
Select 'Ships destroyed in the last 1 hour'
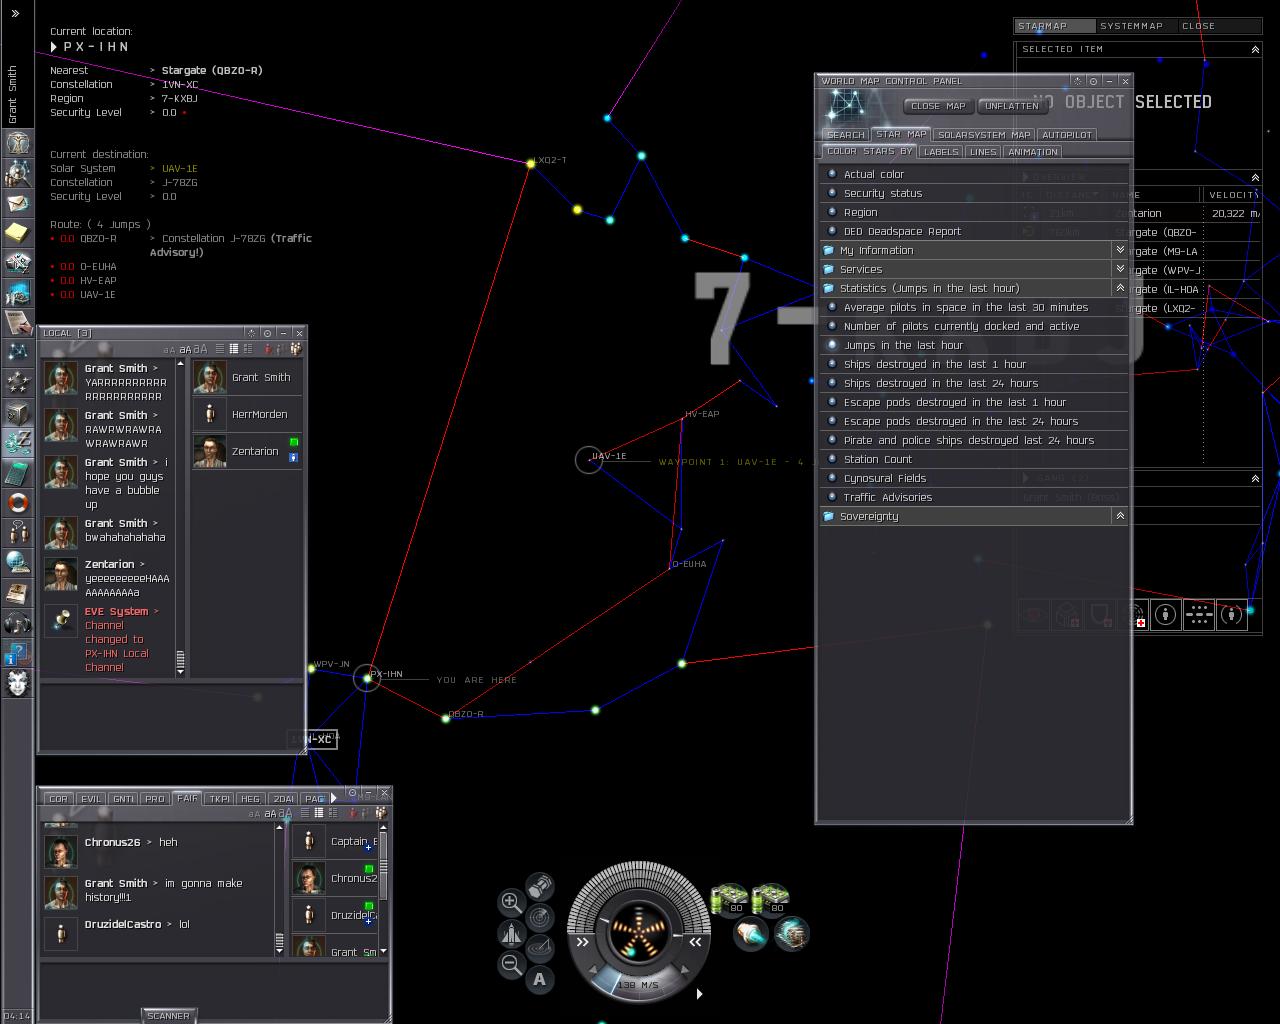click(934, 364)
